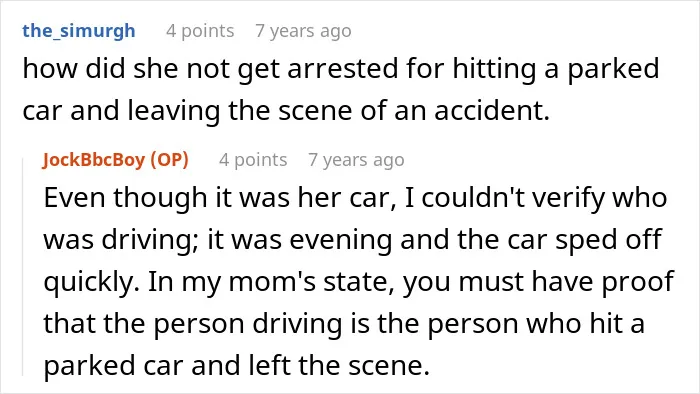Click the line "Even though it was her car"
Image resolution: width=700 pixels, height=394 pixels.
tap(355, 198)
